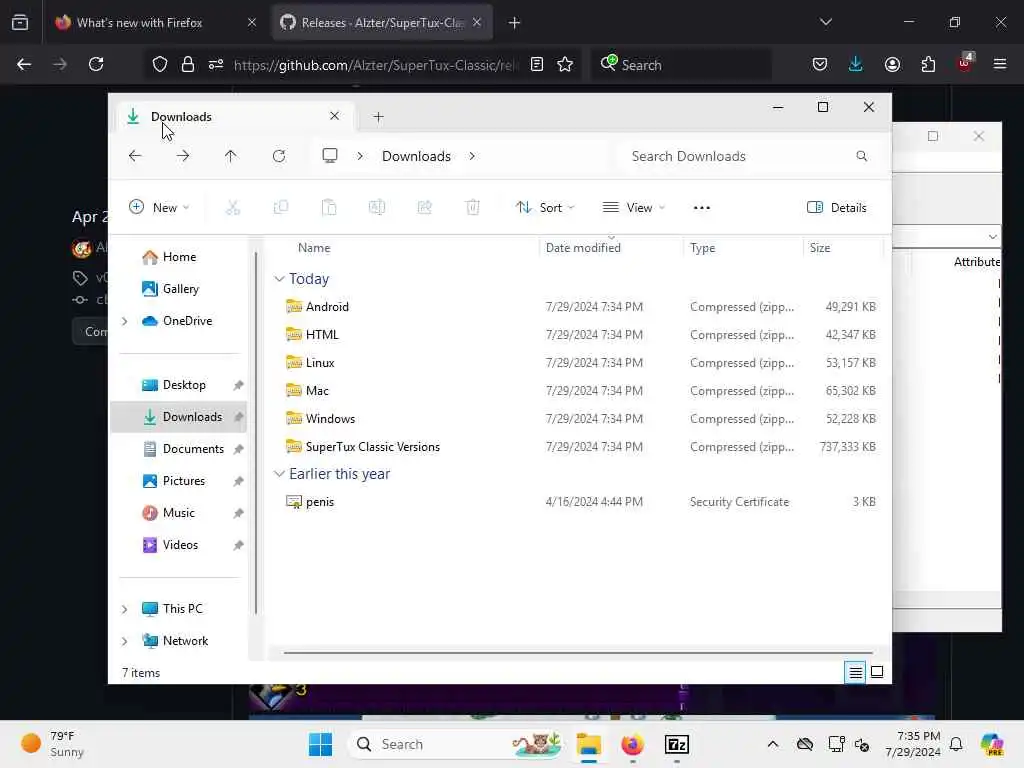Screen dimensions: 1024x768
Task: Open a new Firefox tab
Action: point(514,22)
